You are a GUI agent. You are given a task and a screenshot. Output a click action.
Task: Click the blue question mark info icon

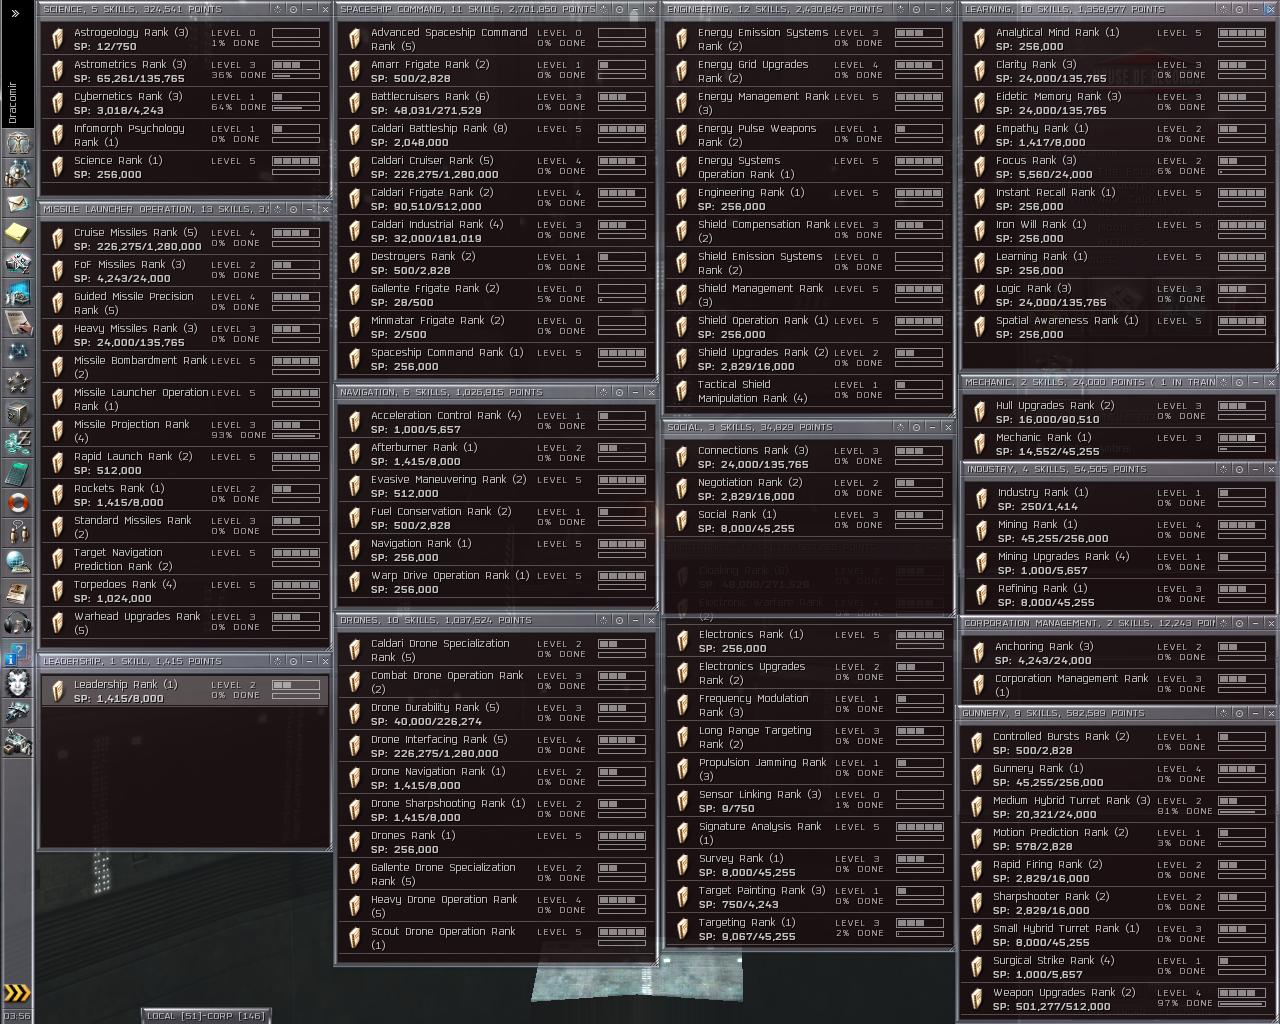click(x=17, y=655)
